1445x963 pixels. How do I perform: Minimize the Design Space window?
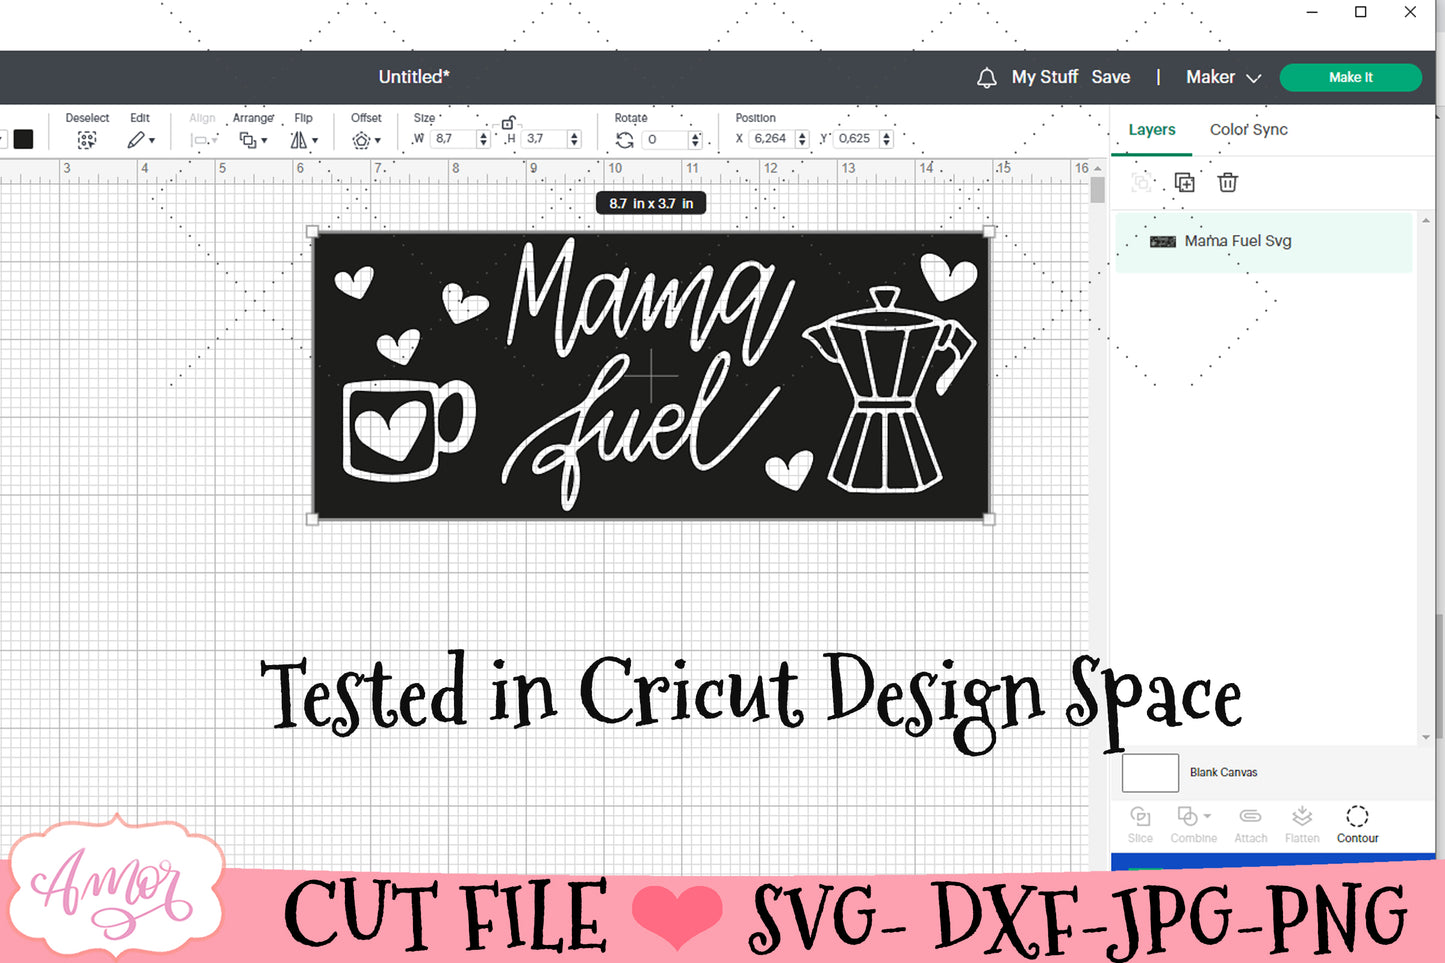pos(1312,12)
